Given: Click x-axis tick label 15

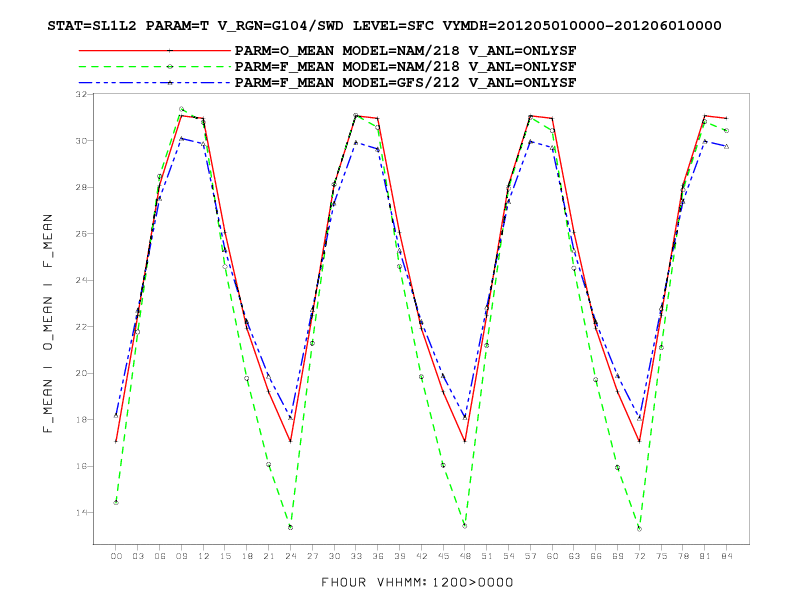Looking at the screenshot, I should (225, 556).
